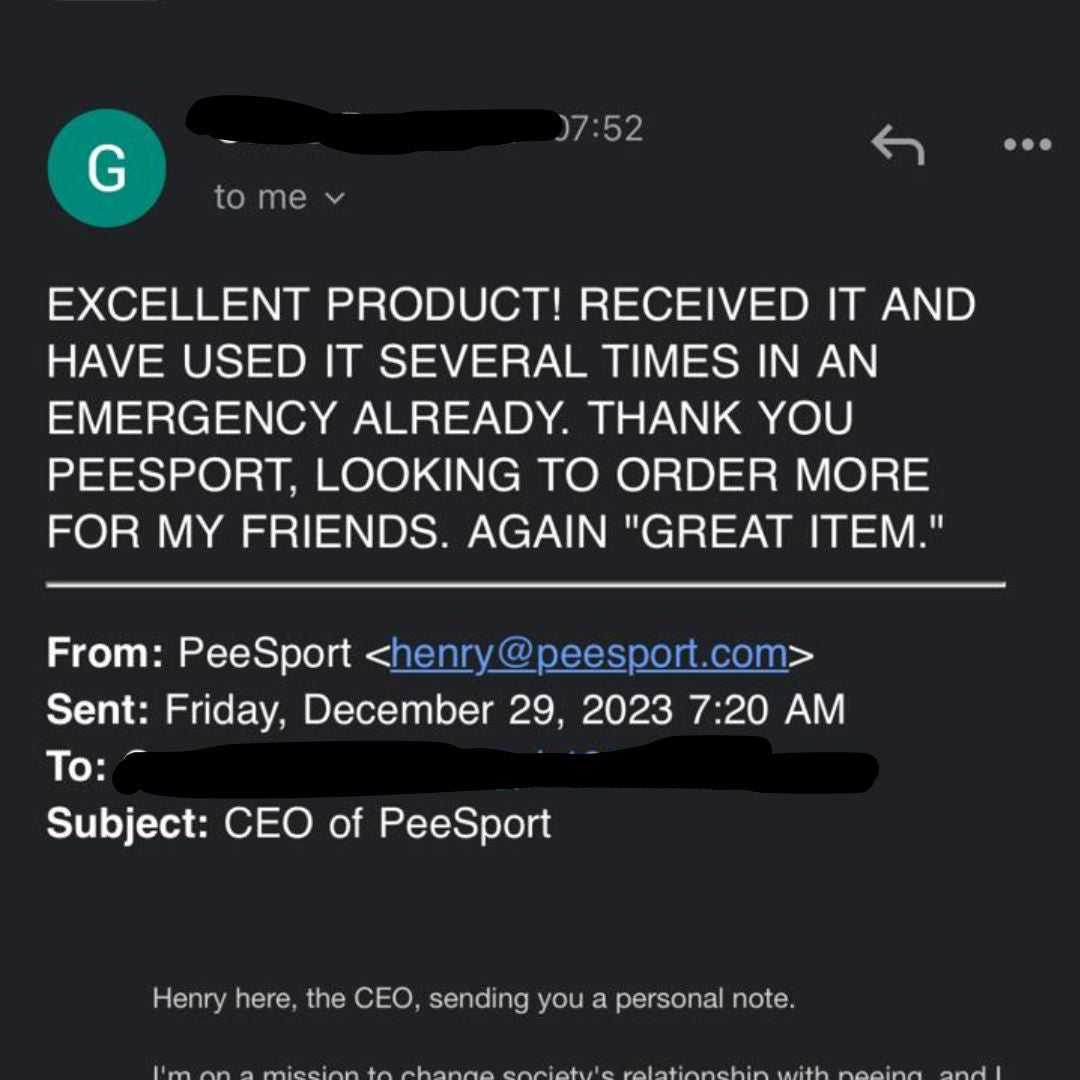Tap the "to me" recipient label
This screenshot has height=1080, width=1080.
click(x=260, y=197)
